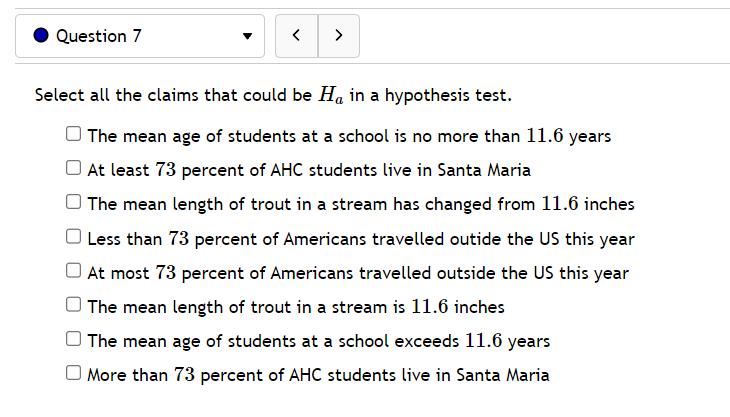Click the question prompt 'Select all the claims'
This screenshot has height=417, width=730.
(273, 95)
